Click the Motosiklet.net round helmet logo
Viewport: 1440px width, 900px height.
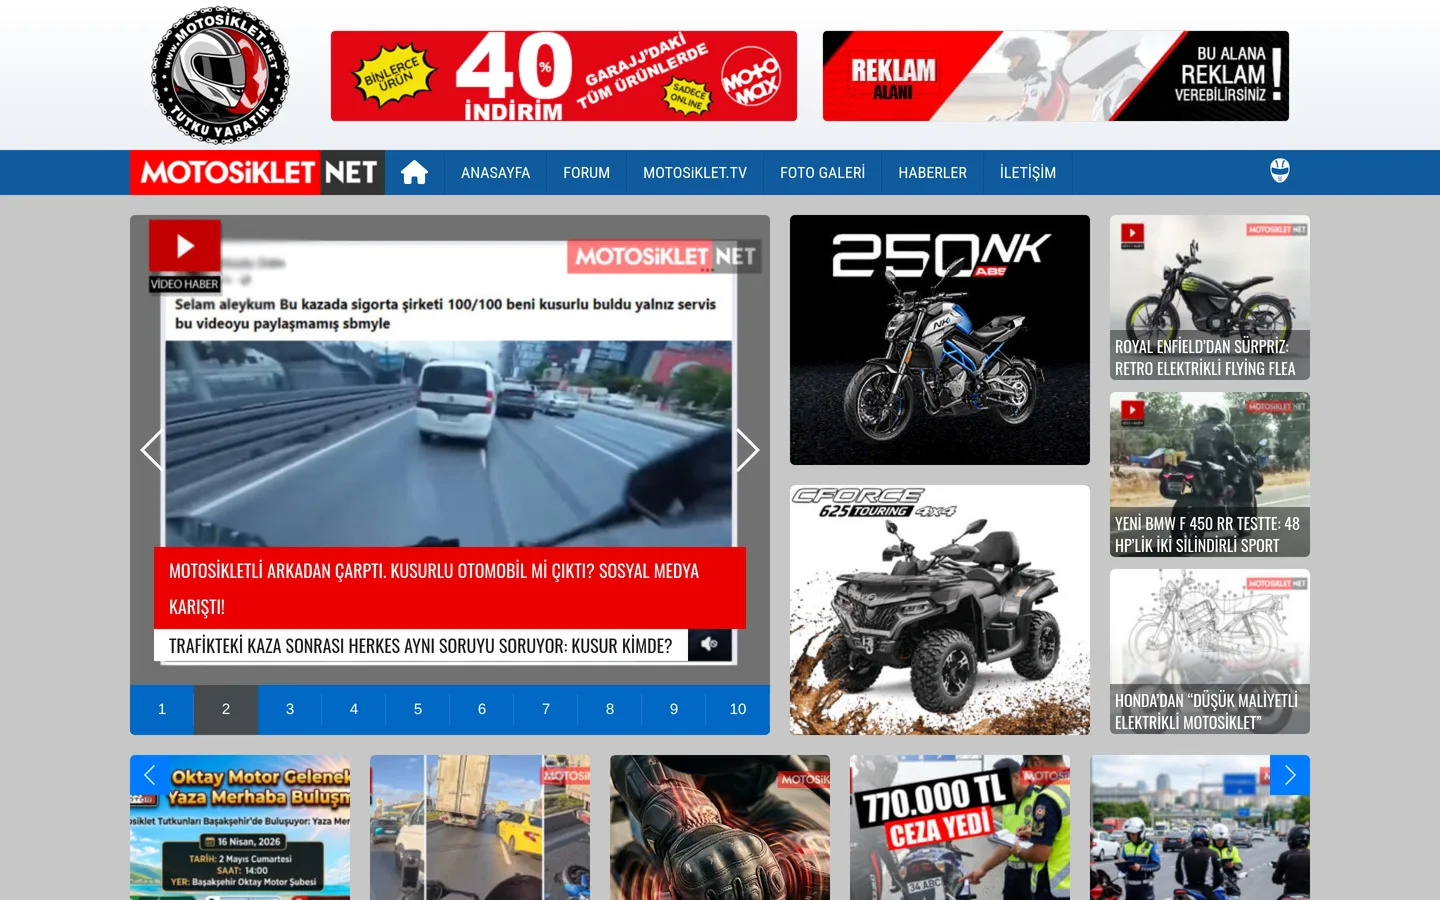220,75
